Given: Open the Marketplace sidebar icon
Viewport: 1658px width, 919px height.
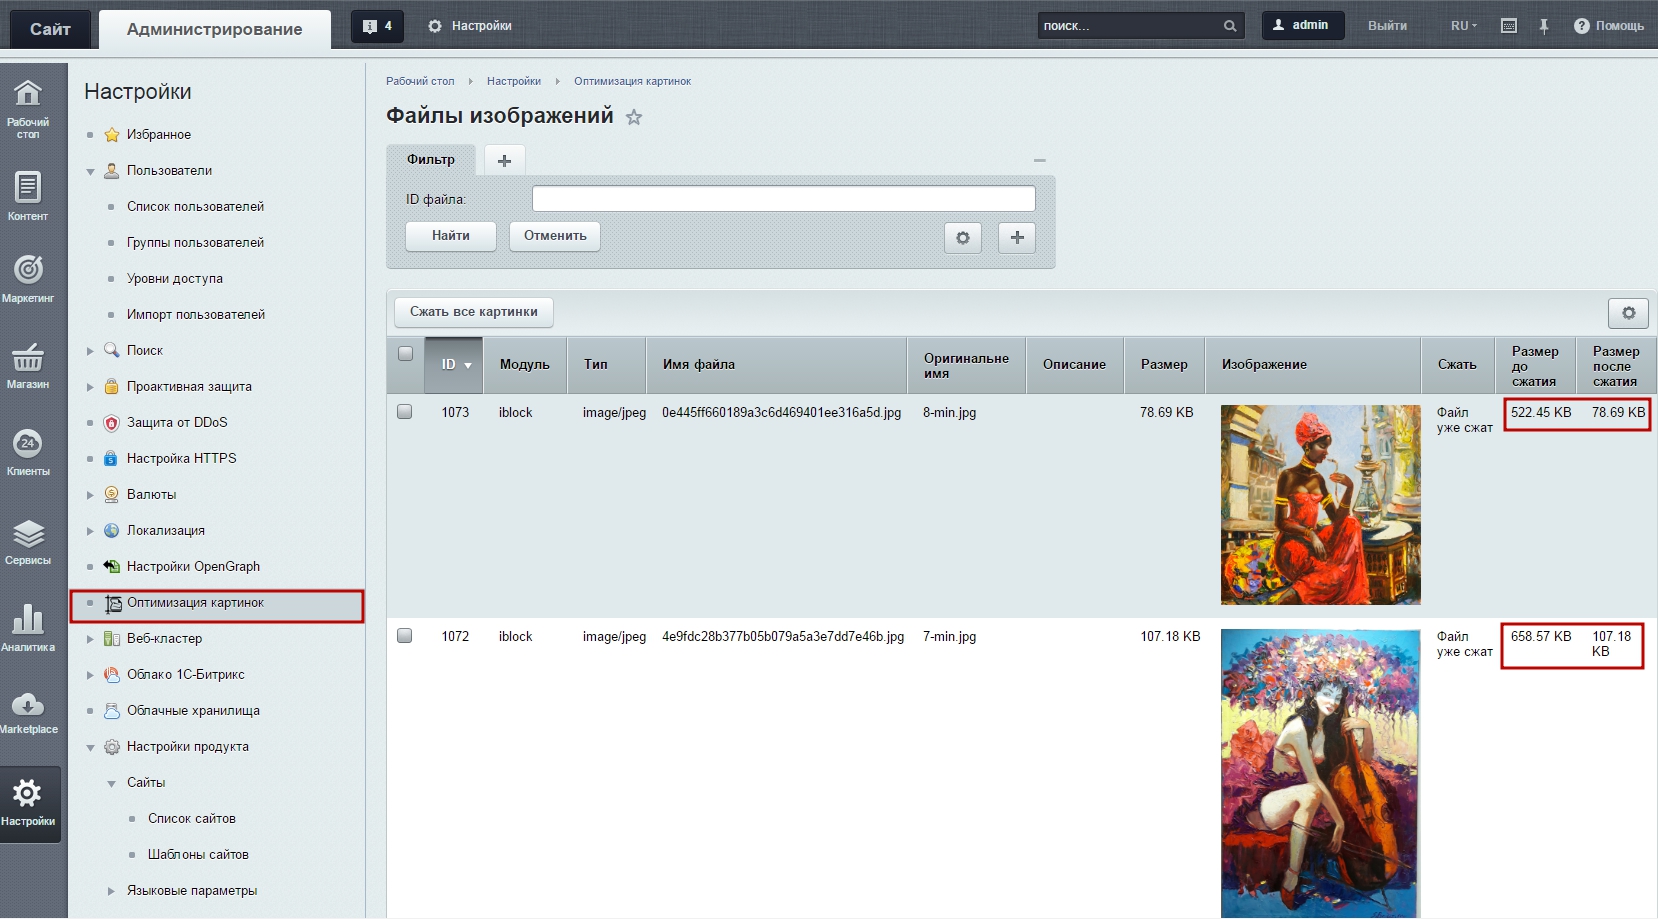Looking at the screenshot, I should click(x=28, y=706).
